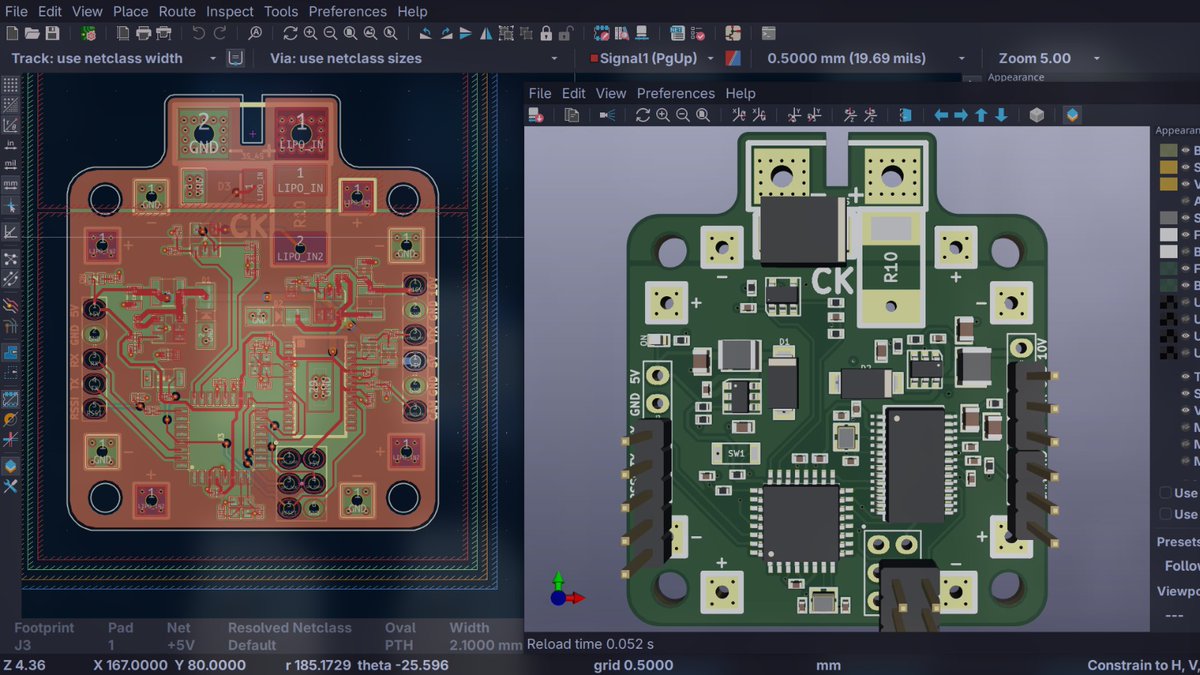Rotate selection counterclockwise in PCB toolbar
Image resolution: width=1200 pixels, height=675 pixels.
(x=425, y=33)
